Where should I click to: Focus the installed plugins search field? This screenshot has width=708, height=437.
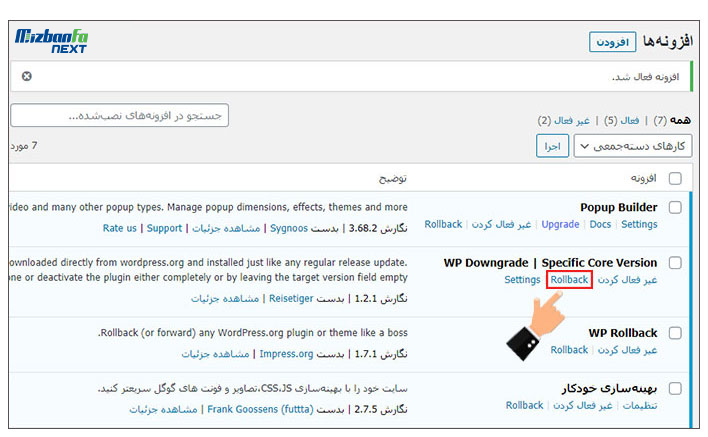[x=120, y=116]
